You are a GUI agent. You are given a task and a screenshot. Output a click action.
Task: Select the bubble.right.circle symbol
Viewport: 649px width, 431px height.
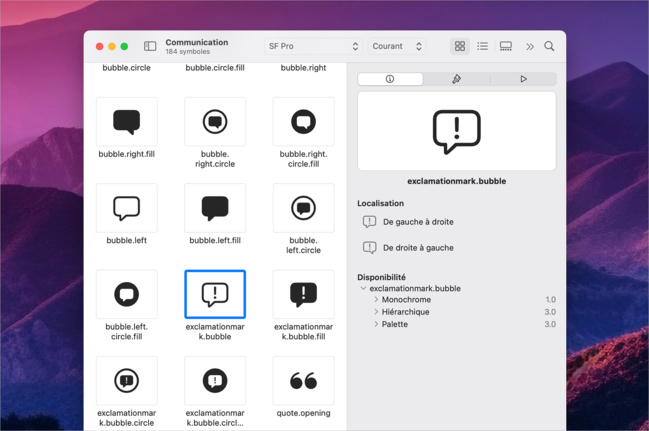215,122
